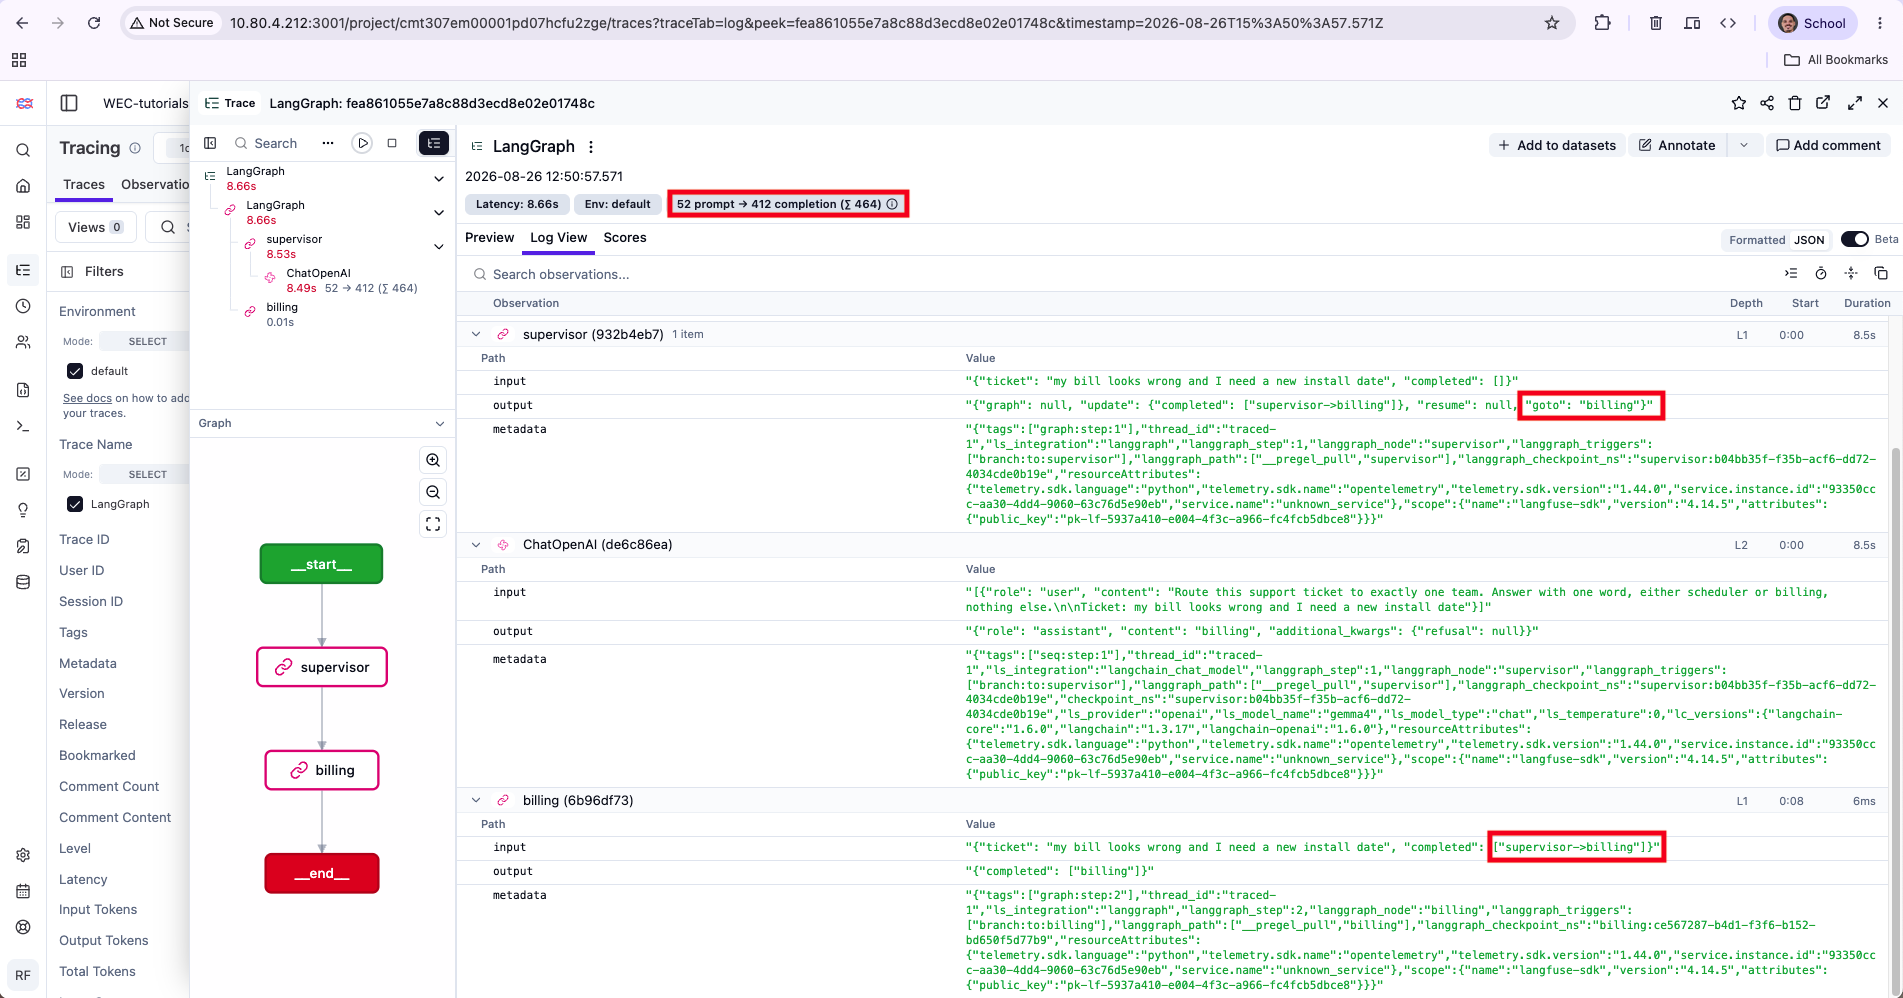Image resolution: width=1903 pixels, height=998 pixels.
Task: Toggle the left sidebar panel icon
Action: (x=69, y=103)
